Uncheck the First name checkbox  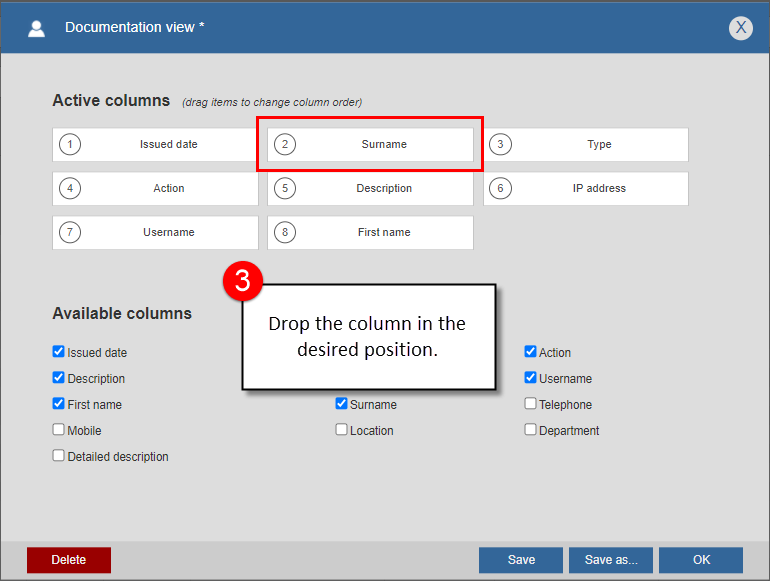pyautogui.click(x=58, y=404)
